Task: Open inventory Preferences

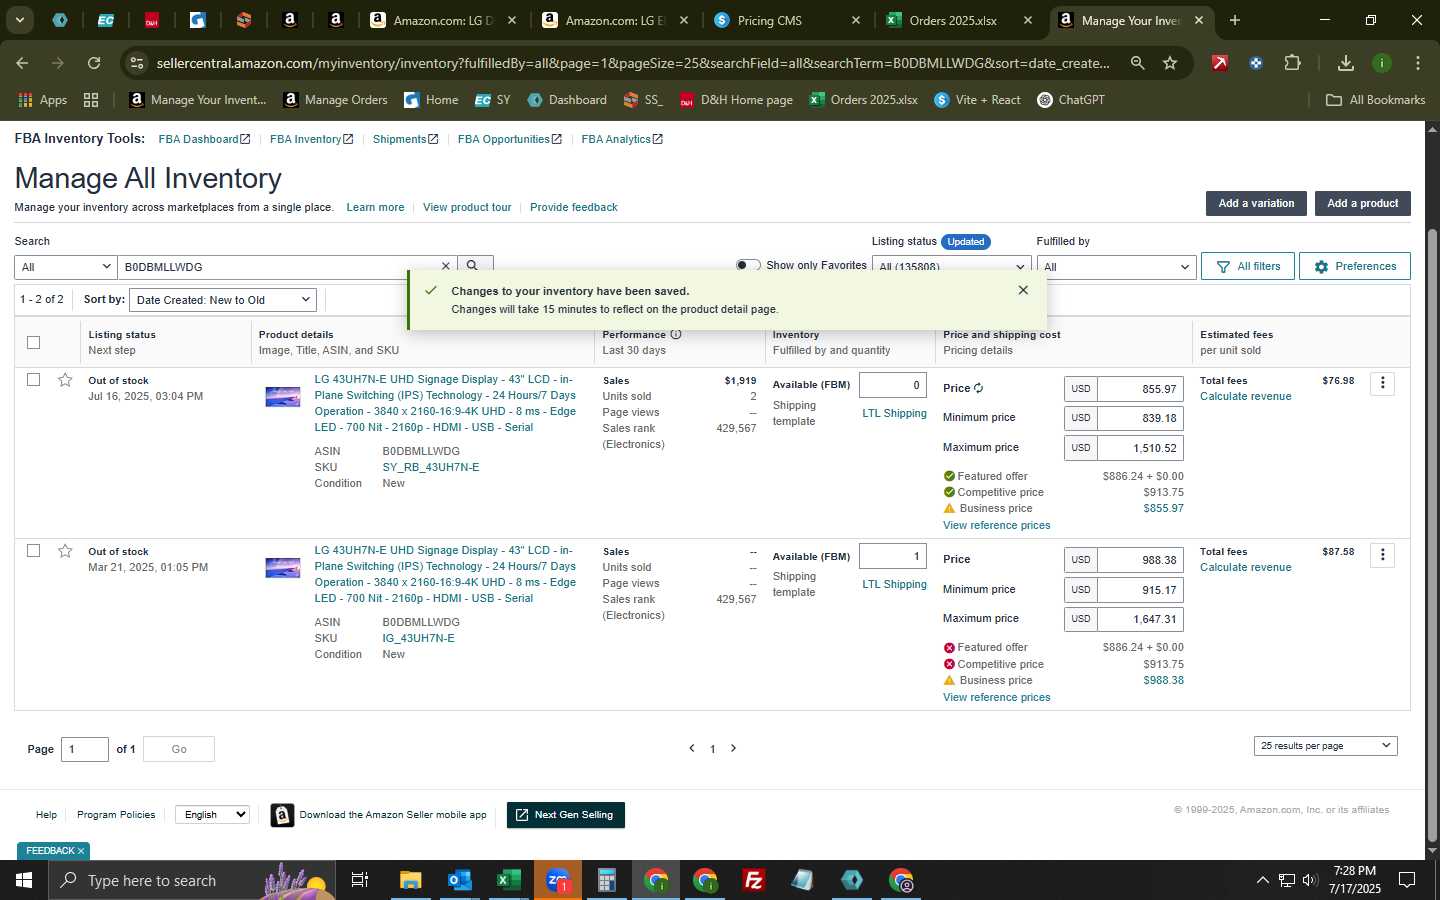Action: (x=1355, y=266)
